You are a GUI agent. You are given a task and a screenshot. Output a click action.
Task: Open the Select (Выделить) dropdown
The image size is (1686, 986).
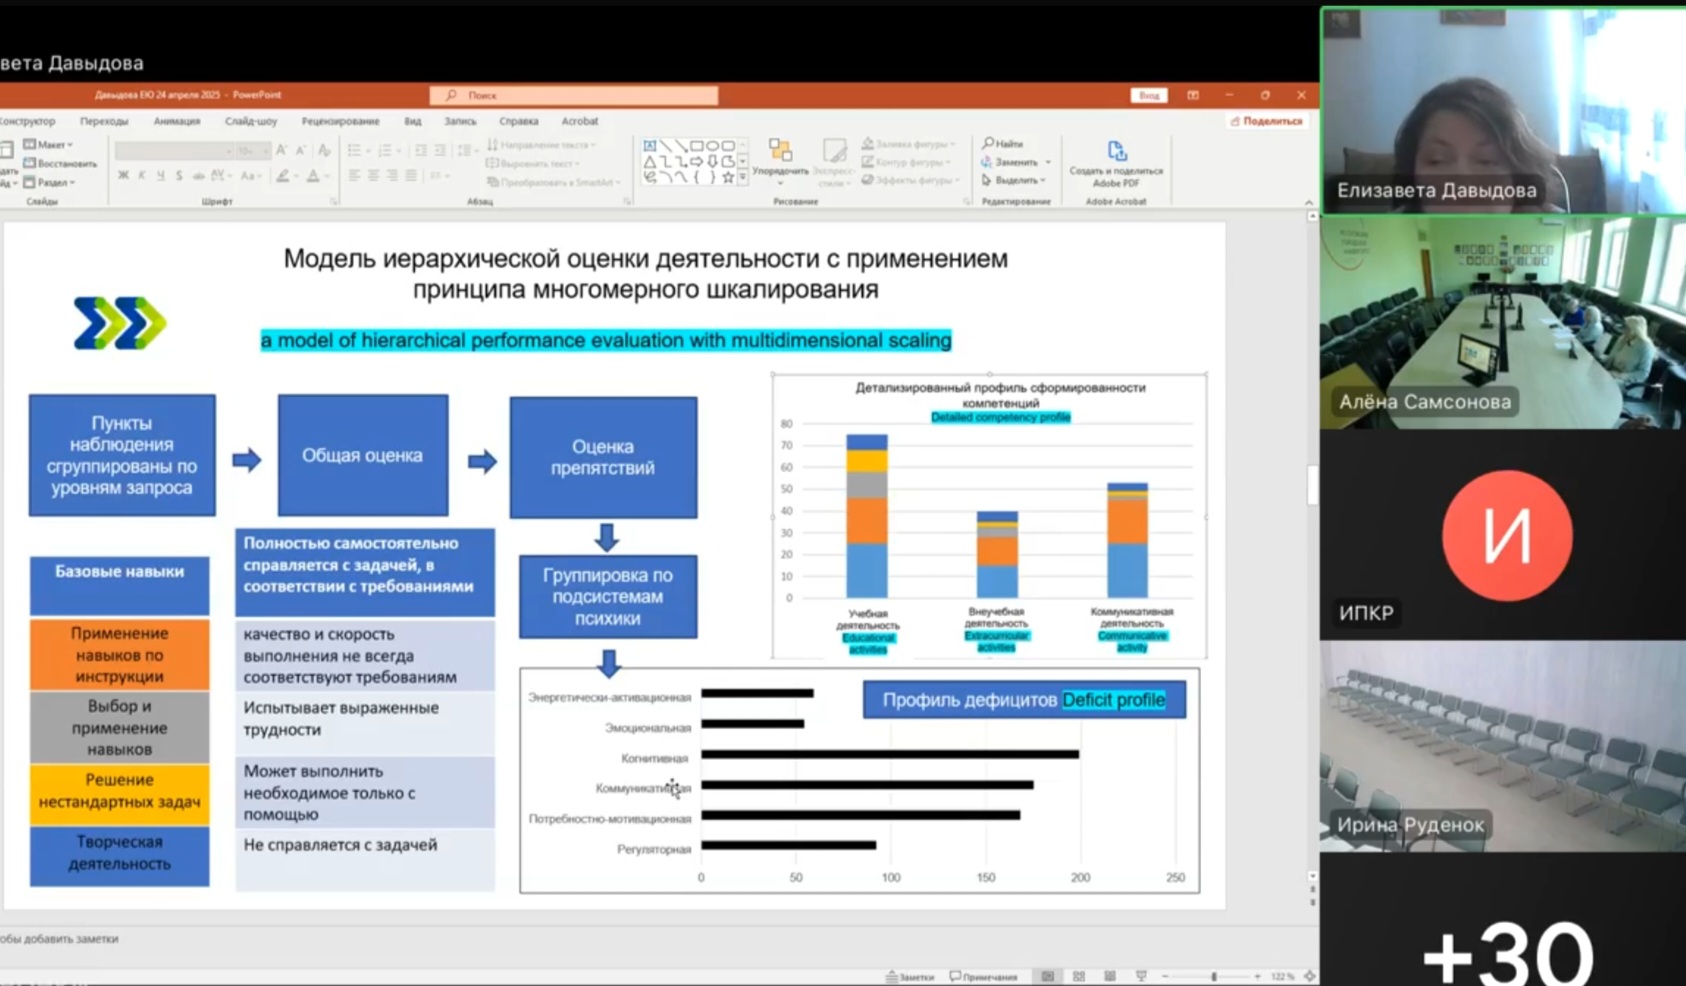(1014, 180)
